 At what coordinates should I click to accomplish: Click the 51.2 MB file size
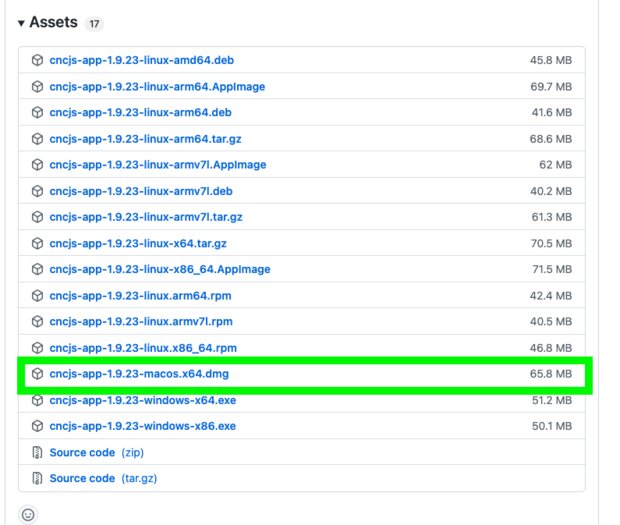pos(552,400)
